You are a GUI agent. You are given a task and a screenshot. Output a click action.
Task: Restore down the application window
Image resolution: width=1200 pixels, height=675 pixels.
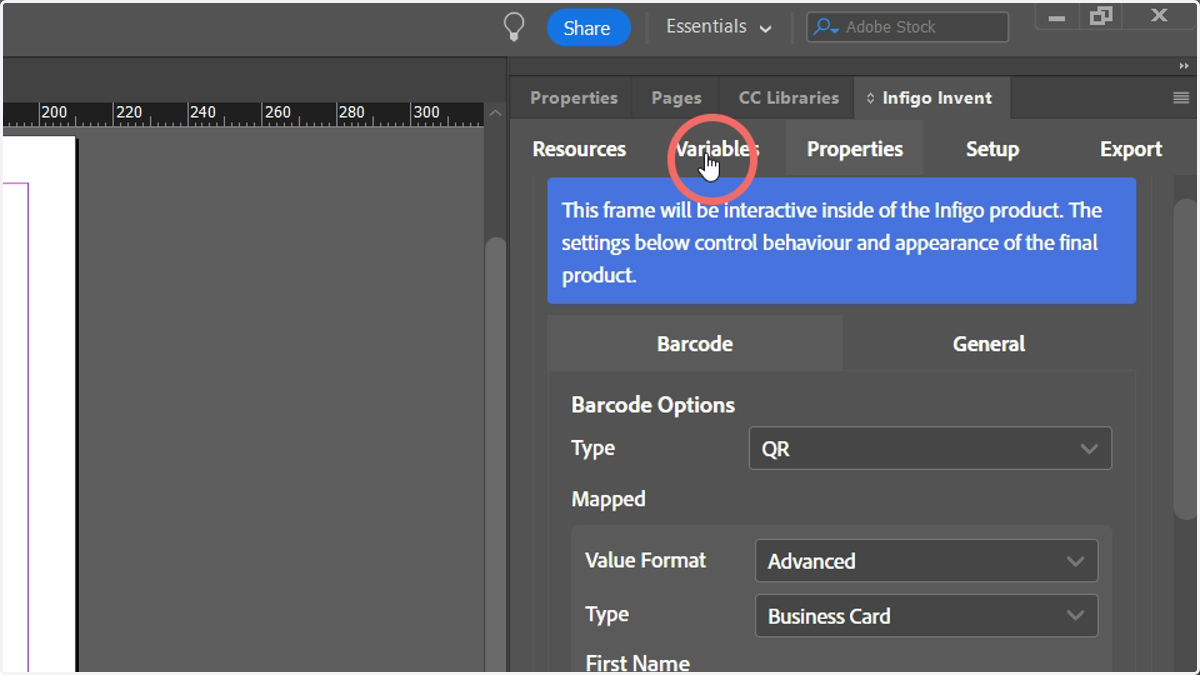(x=1102, y=15)
